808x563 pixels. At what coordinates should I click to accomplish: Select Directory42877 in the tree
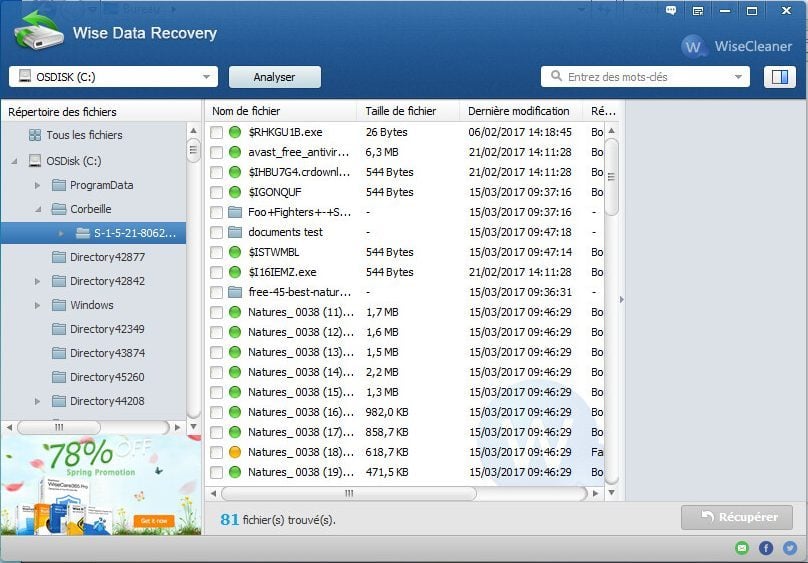tap(107, 257)
